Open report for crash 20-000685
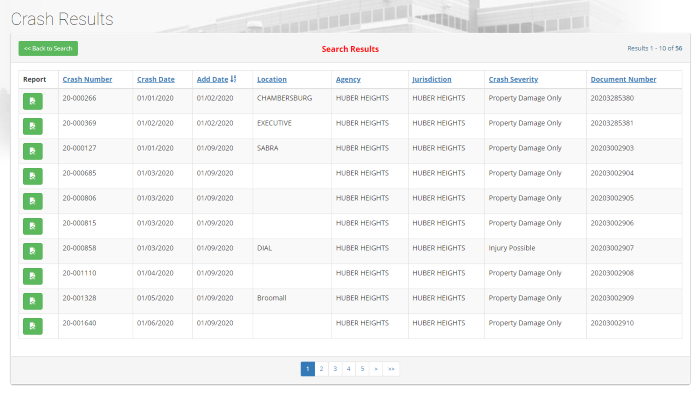Viewport: 700px width, 395px height. coord(33,176)
